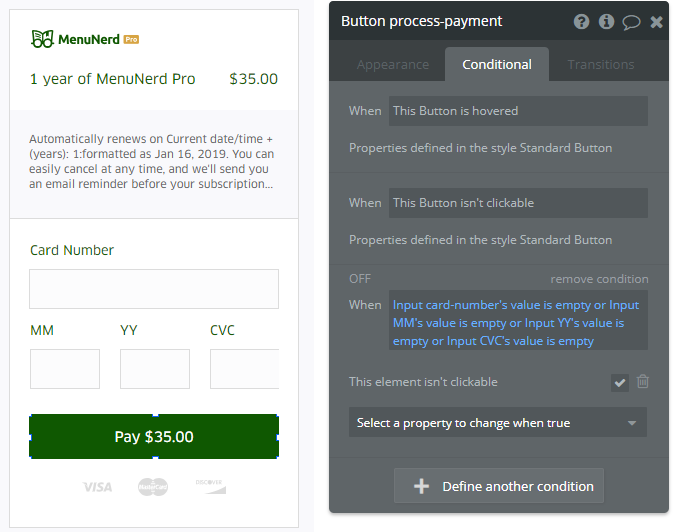The image size is (680, 532).
Task: Switch to the Appearance tab
Action: (x=393, y=65)
